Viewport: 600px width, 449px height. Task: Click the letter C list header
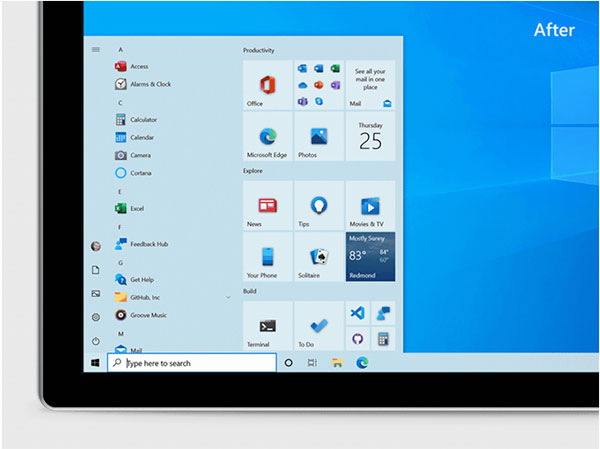121,103
